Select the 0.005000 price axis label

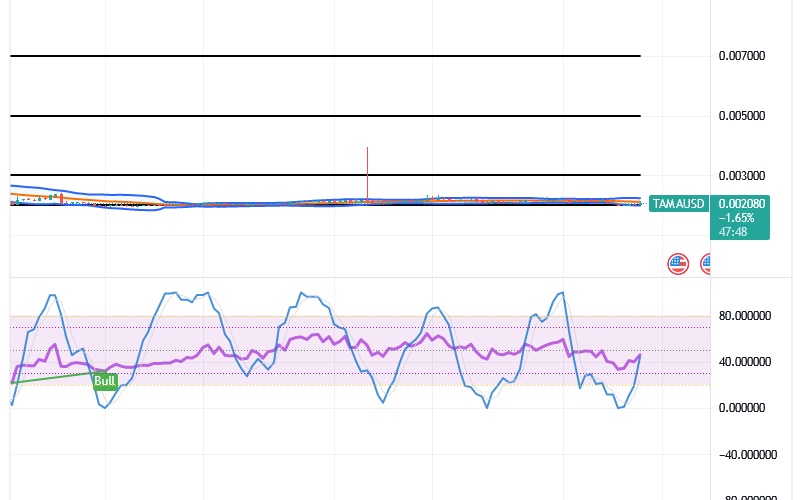click(x=742, y=116)
